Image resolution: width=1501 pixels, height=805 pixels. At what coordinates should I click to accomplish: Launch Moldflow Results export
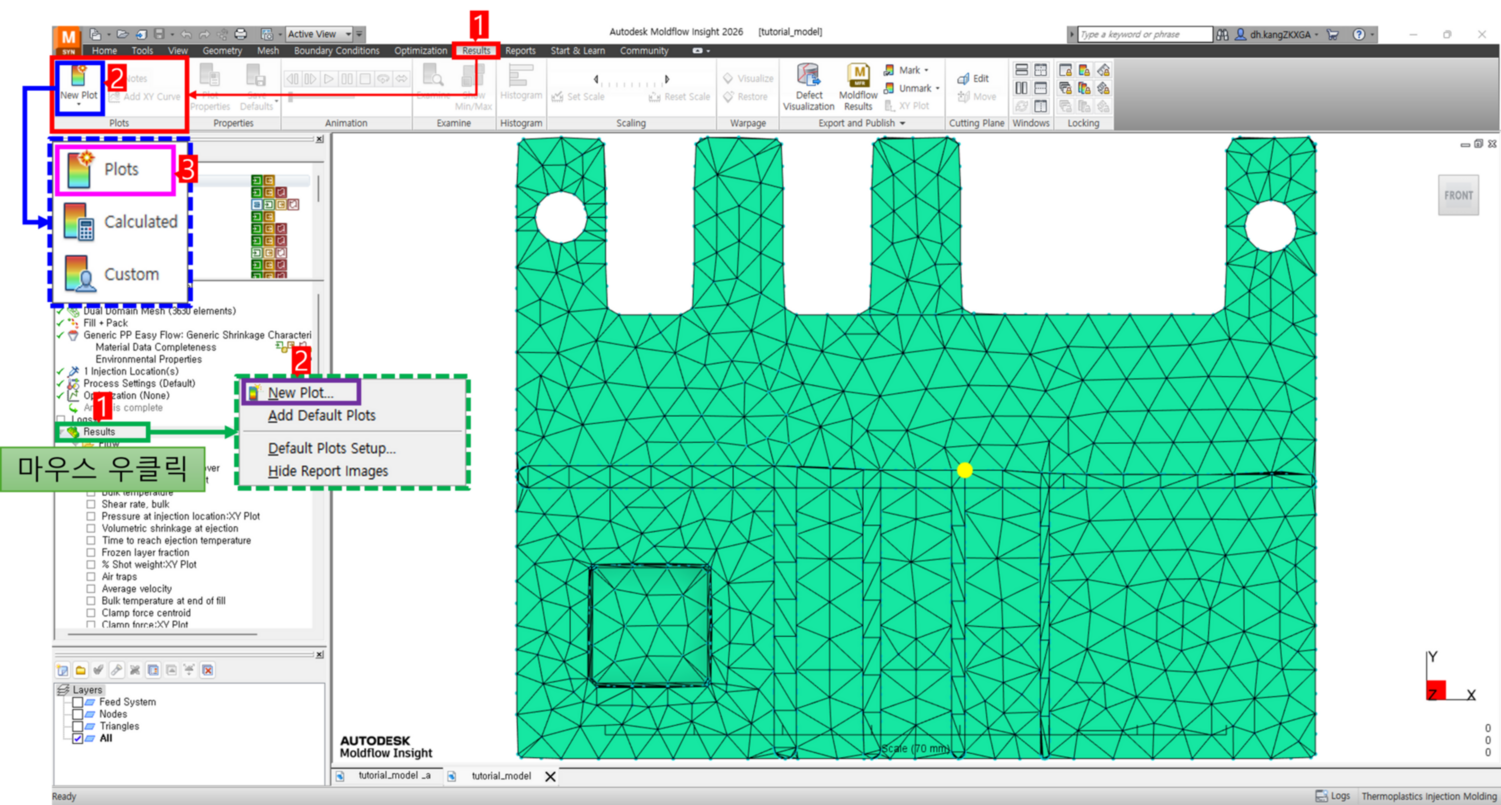(858, 87)
